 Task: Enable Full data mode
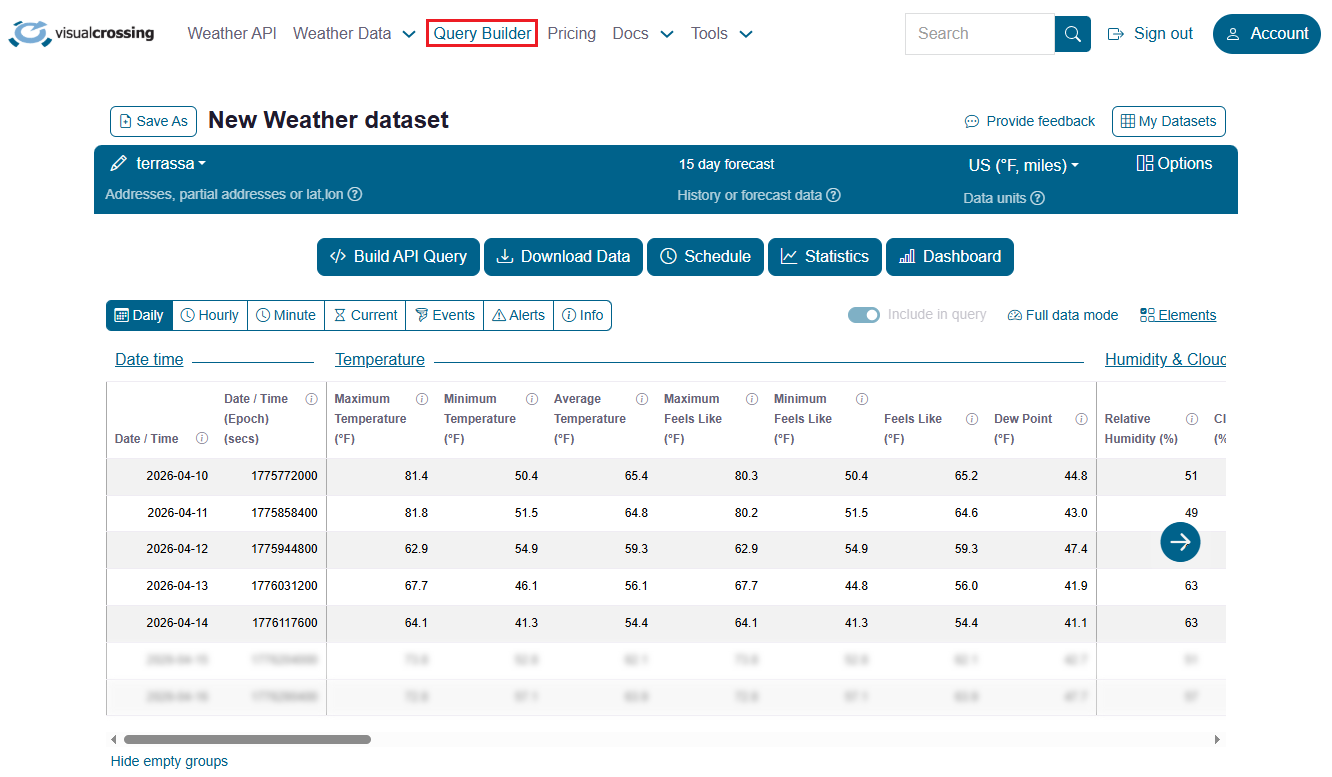pyautogui.click(x=1062, y=315)
